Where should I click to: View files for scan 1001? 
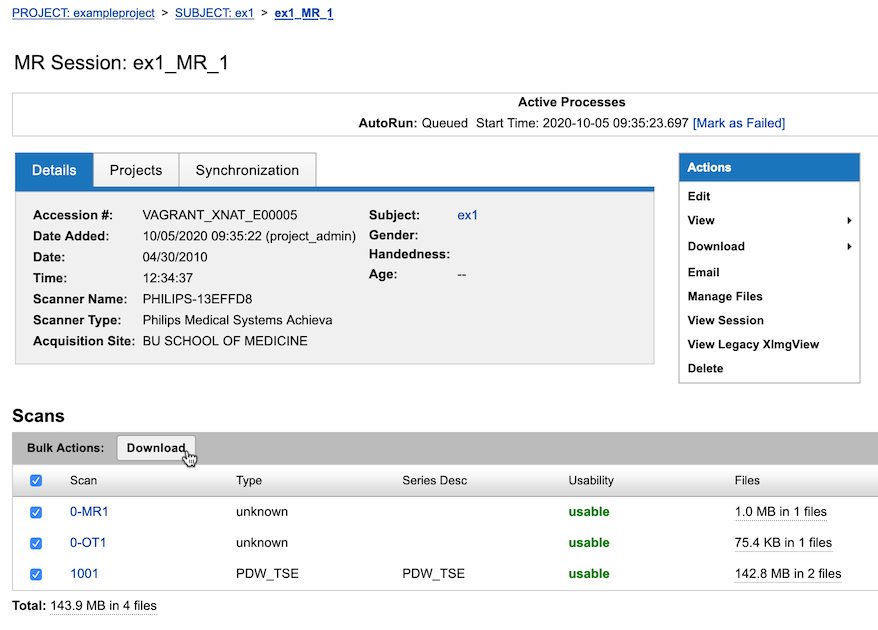point(787,574)
